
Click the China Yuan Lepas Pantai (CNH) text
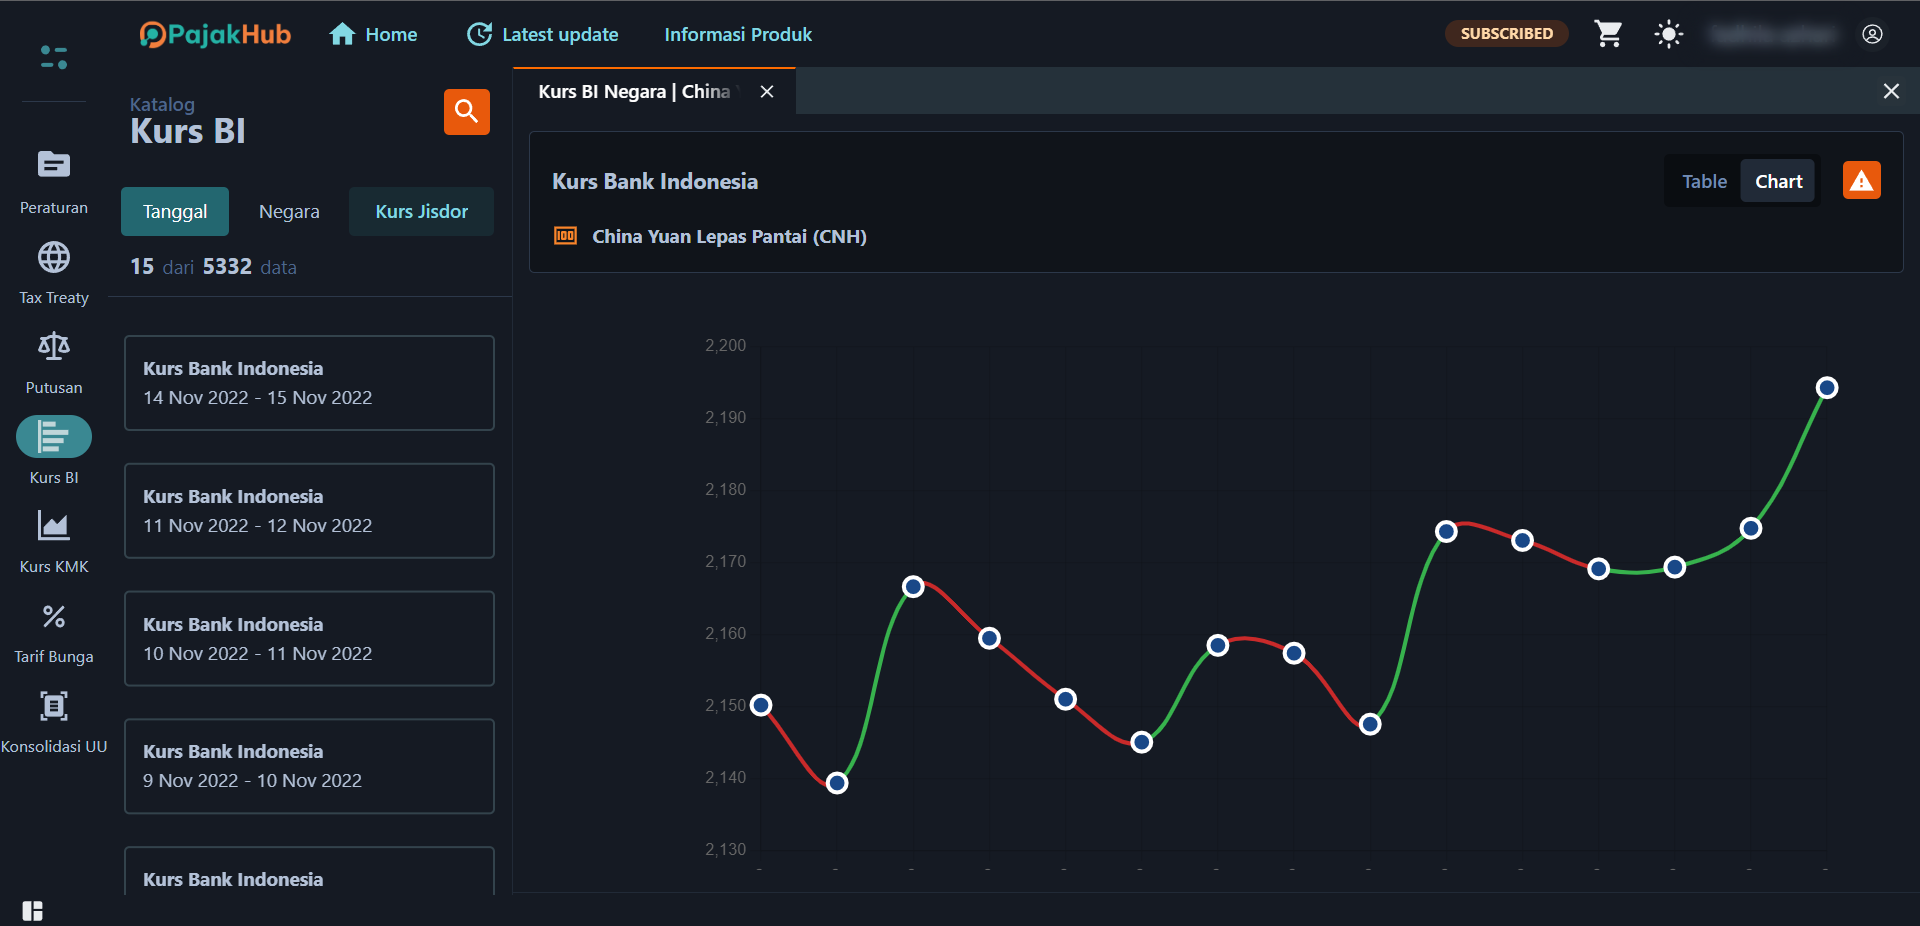[729, 236]
